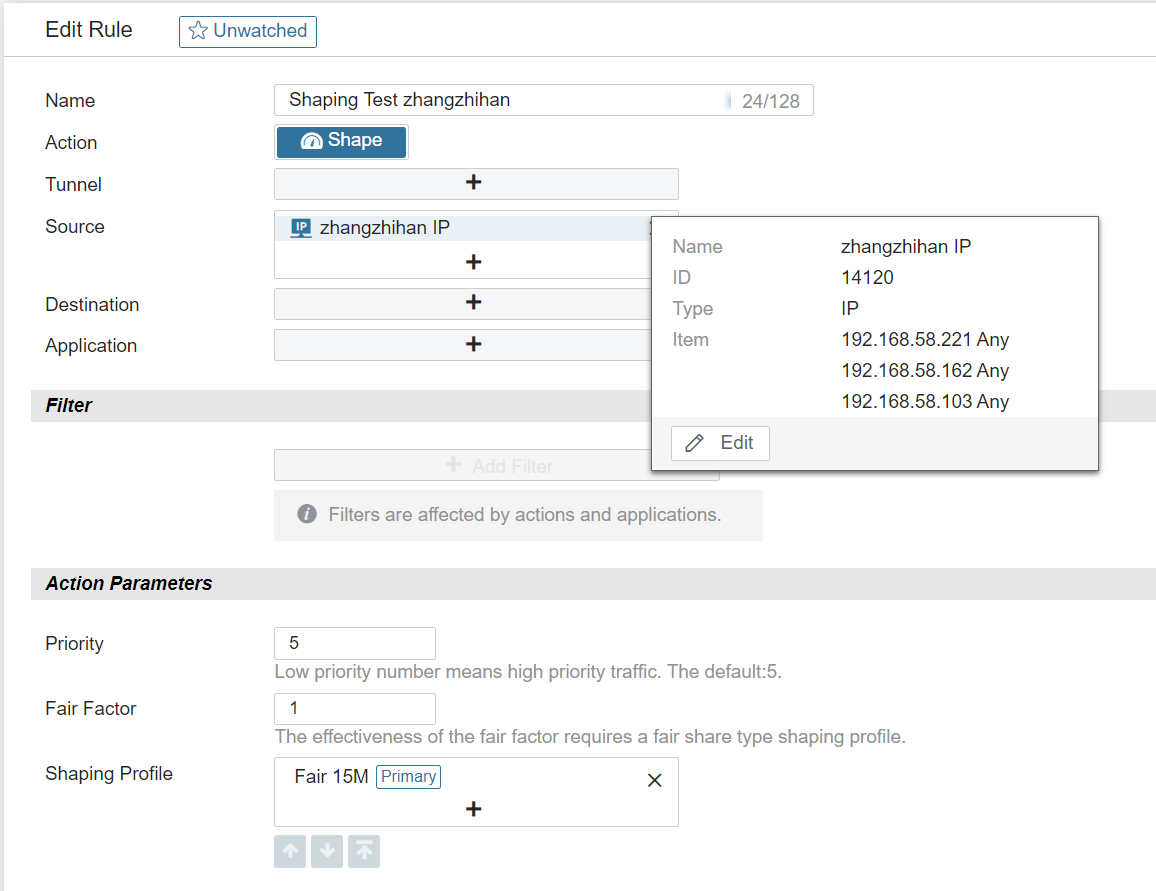Click the Priority input field
Viewport: 1156px width, 891px height.
[354, 643]
